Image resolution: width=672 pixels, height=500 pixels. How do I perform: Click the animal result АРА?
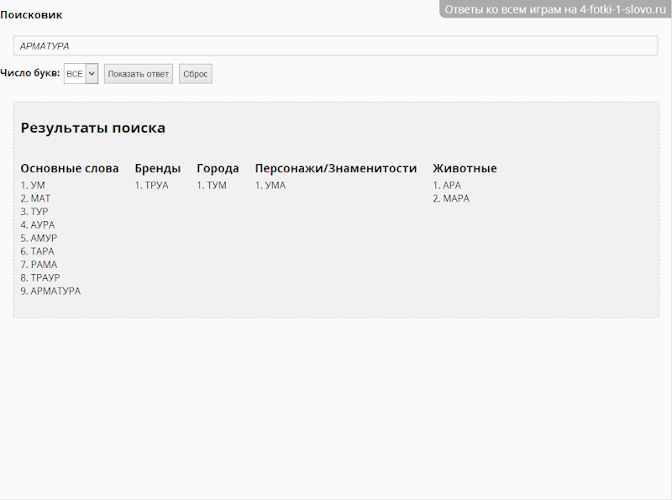[x=452, y=186]
